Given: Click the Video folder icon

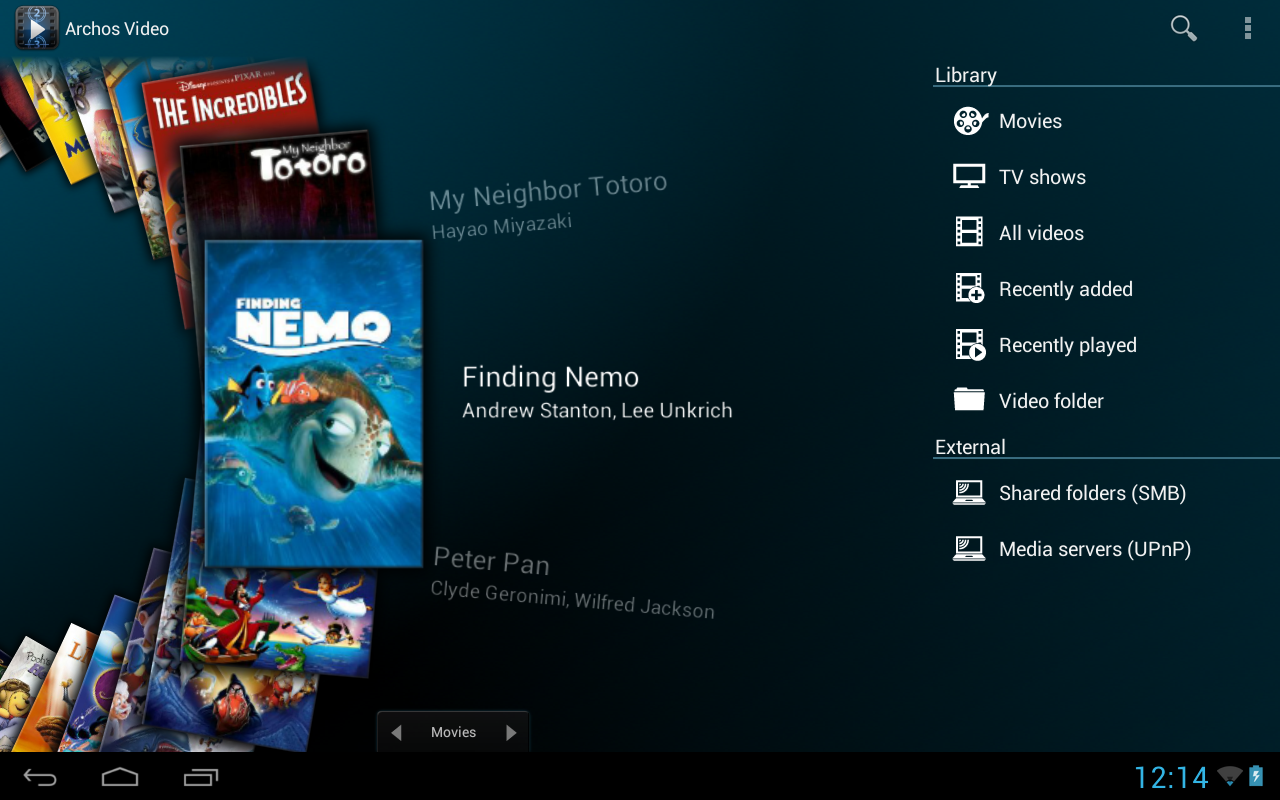Looking at the screenshot, I should 969,401.
